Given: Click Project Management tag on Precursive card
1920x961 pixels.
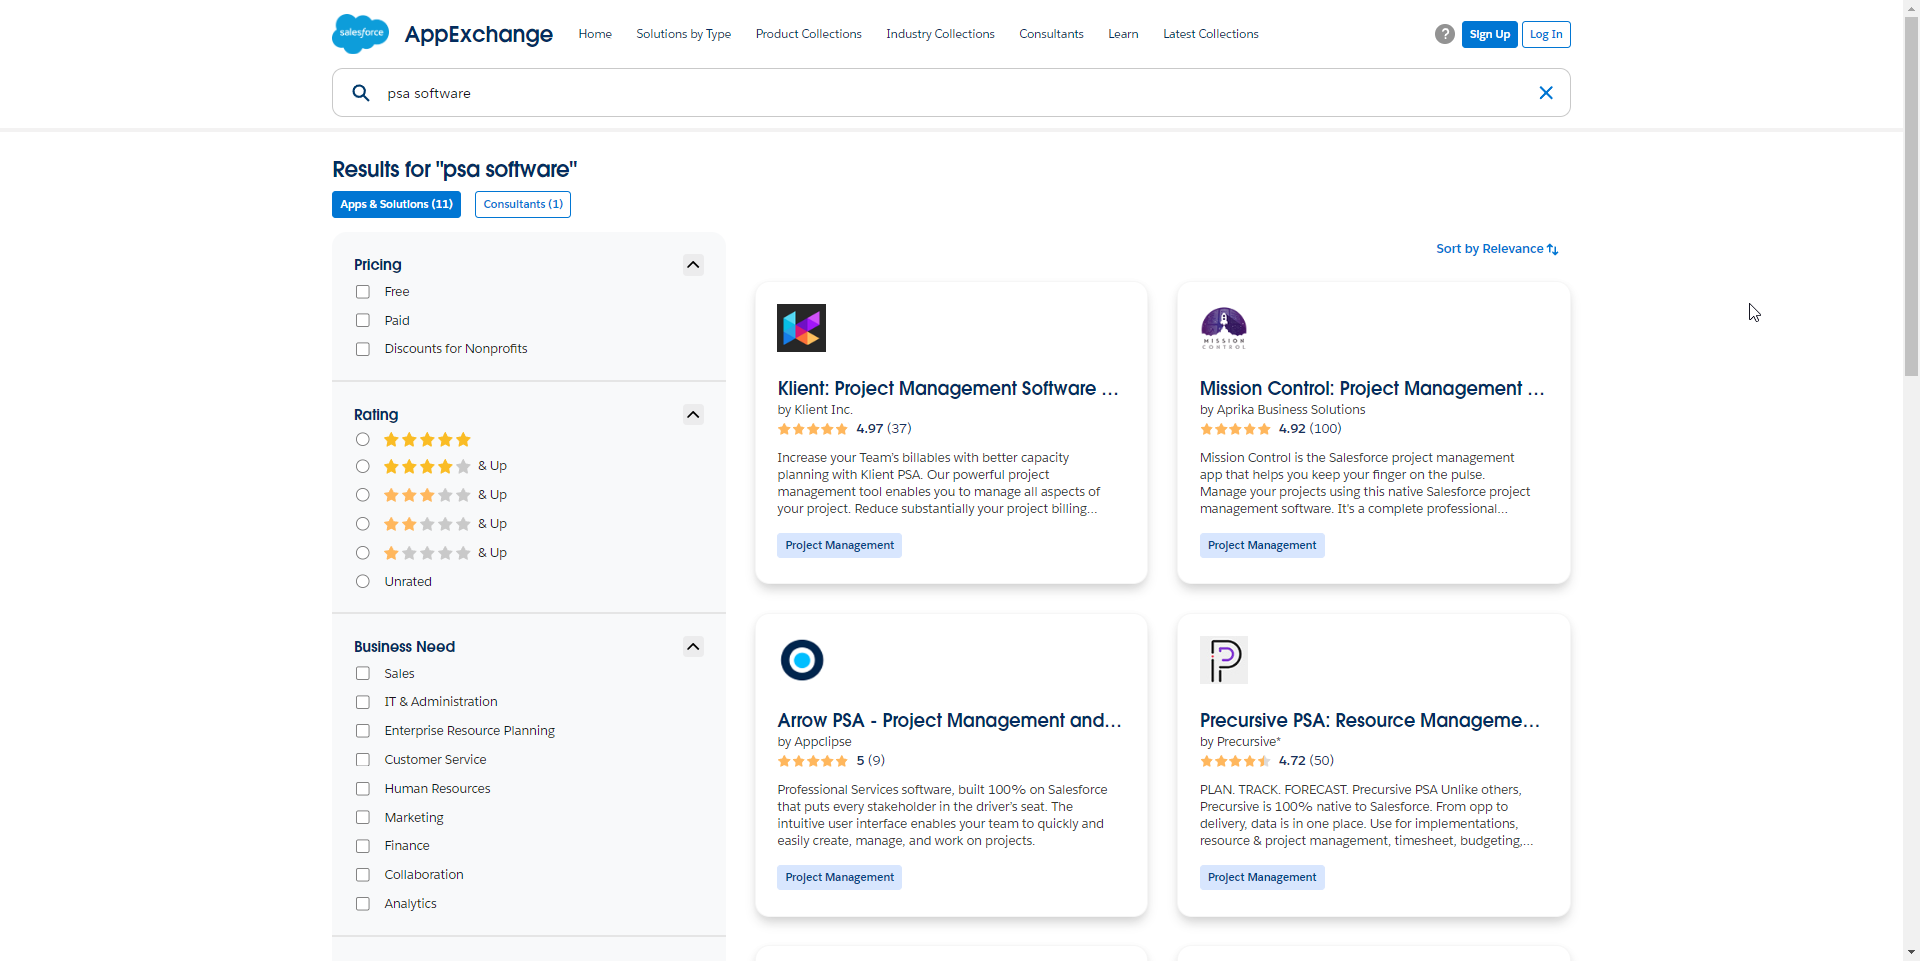Looking at the screenshot, I should pos(1262,877).
